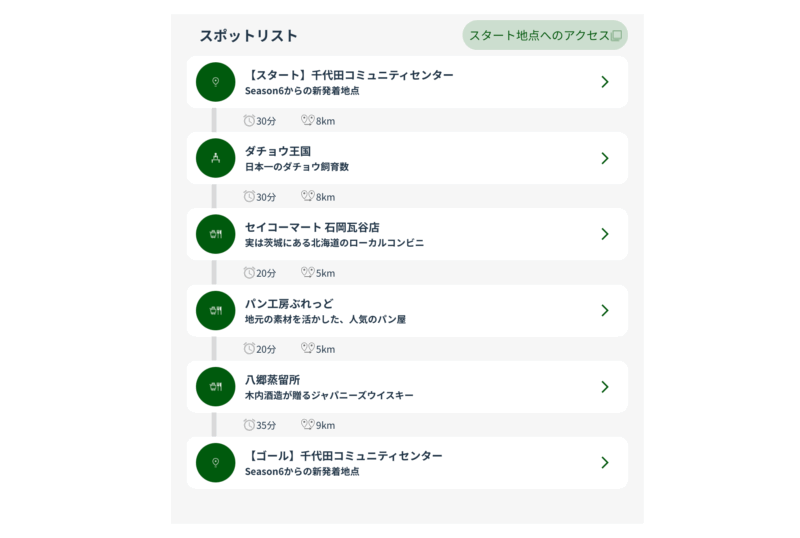Click the food icon beside セイコーマート 石岡瓦谷店
The width and height of the screenshot is (800, 538).
[215, 234]
